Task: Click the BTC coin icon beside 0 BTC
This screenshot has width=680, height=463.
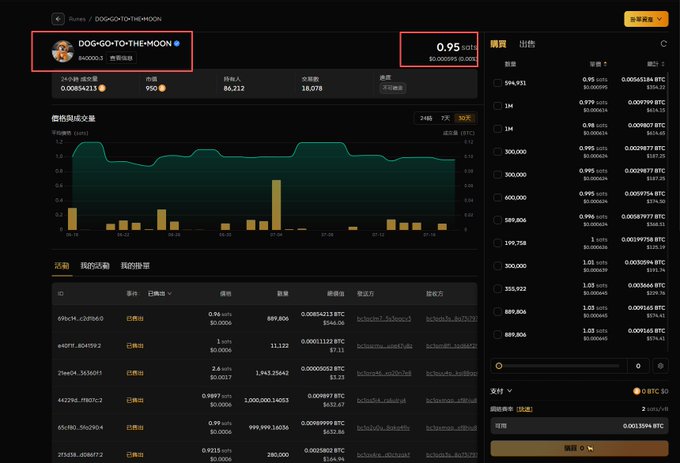Action: click(637, 391)
